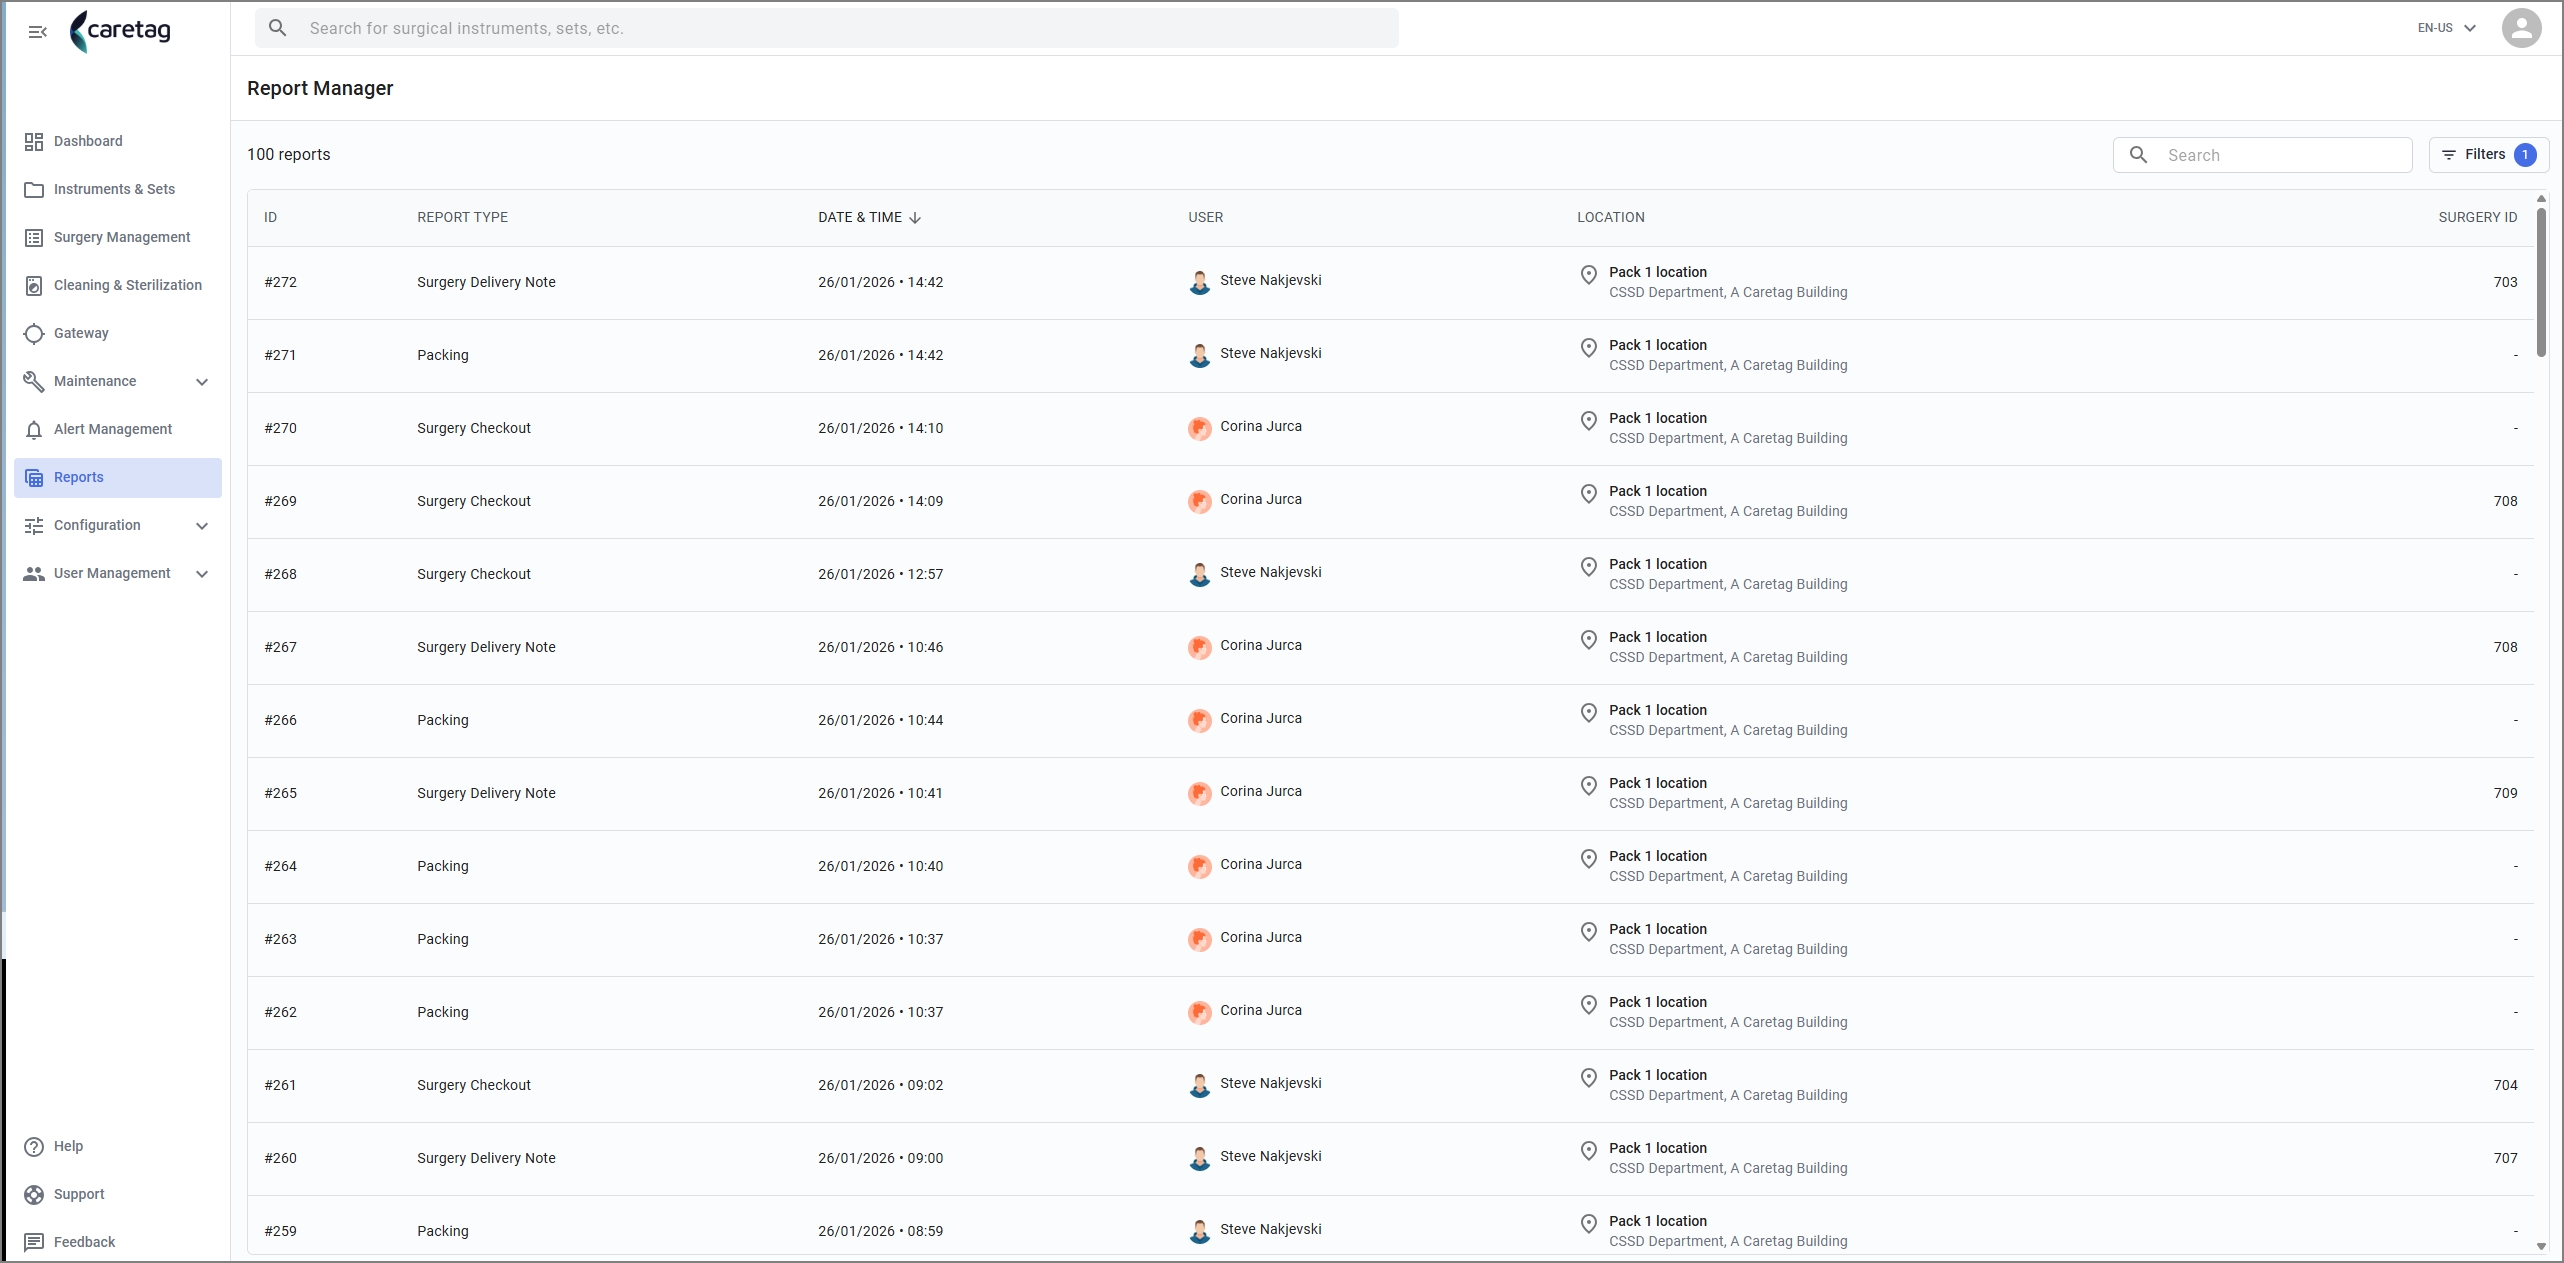
Task: Click Corina Jurca's avatar in row #270
Action: click(x=1199, y=428)
